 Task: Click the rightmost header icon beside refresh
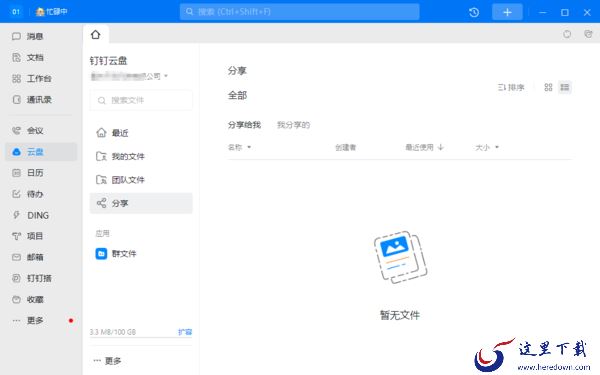(x=589, y=34)
